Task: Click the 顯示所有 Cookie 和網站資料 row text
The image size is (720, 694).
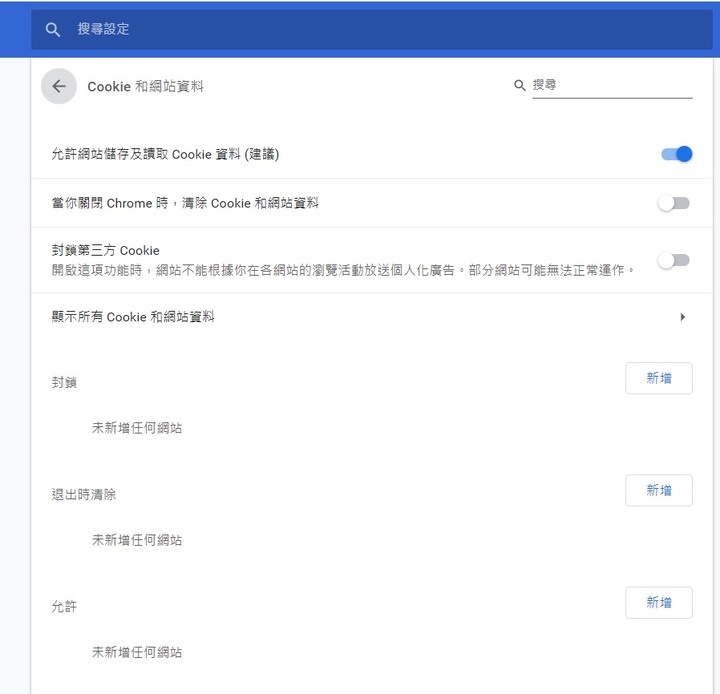Action: point(133,316)
